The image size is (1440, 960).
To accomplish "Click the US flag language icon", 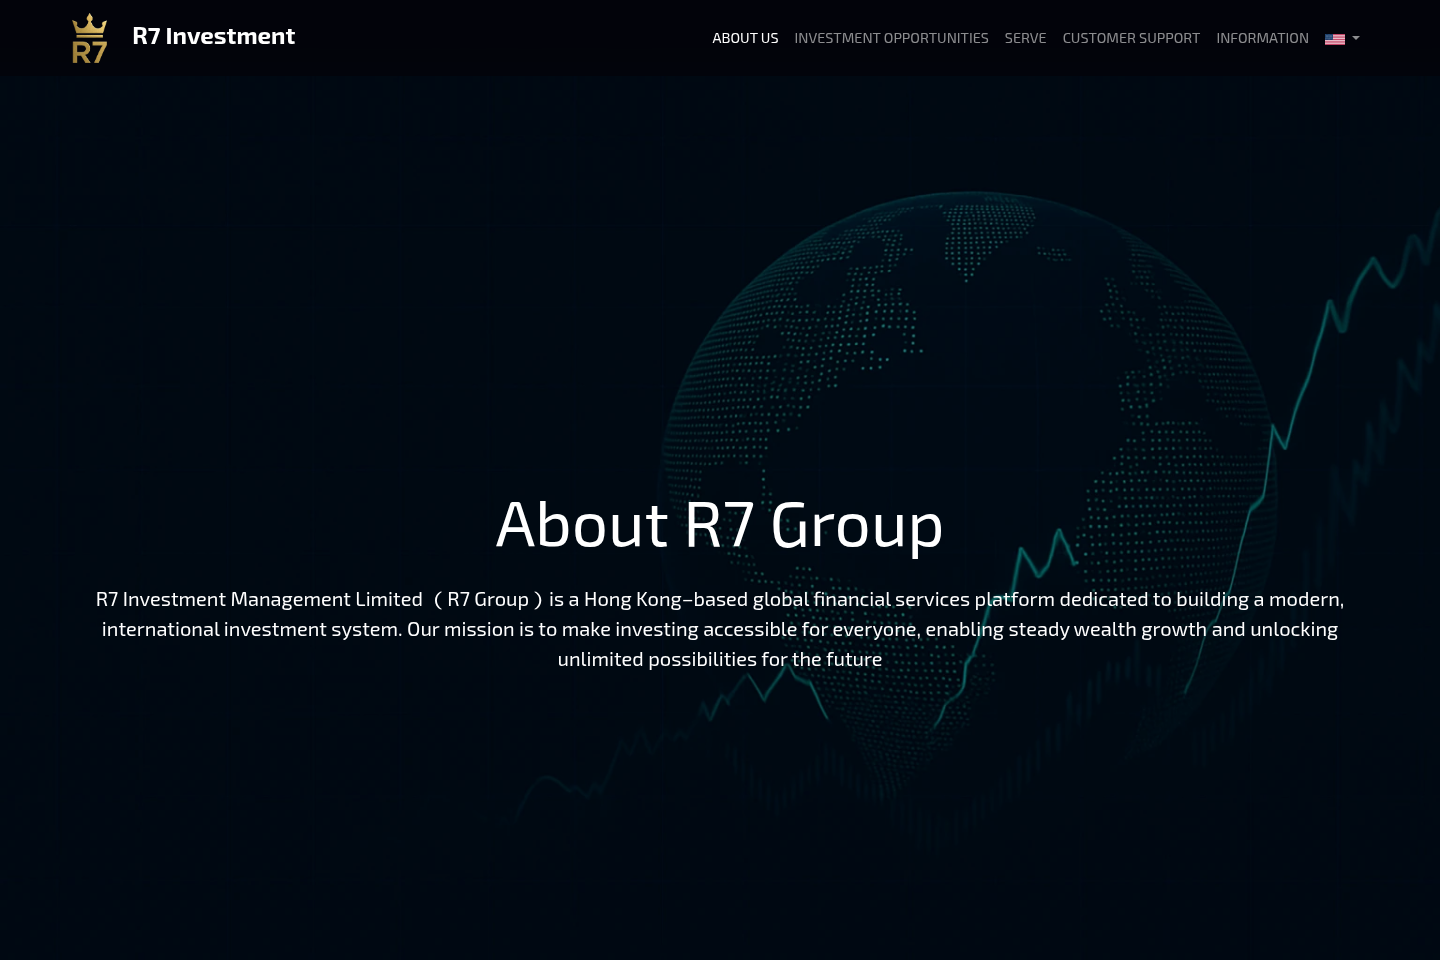I will (x=1335, y=39).
